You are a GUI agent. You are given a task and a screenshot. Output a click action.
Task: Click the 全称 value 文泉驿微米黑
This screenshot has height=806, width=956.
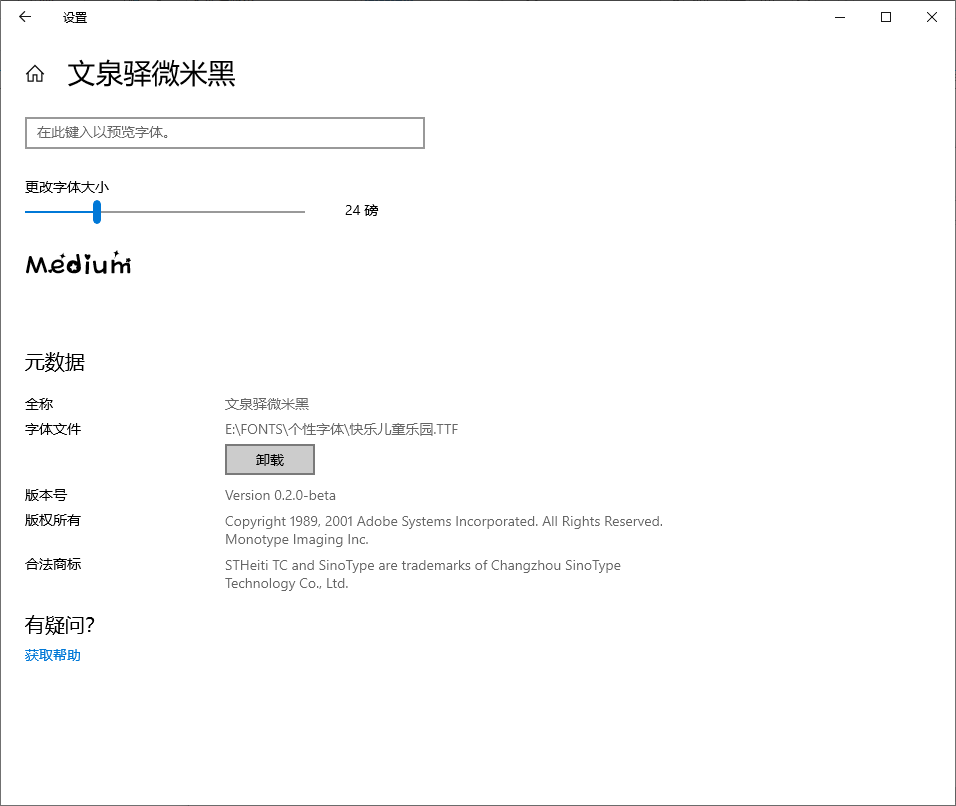[x=267, y=404]
